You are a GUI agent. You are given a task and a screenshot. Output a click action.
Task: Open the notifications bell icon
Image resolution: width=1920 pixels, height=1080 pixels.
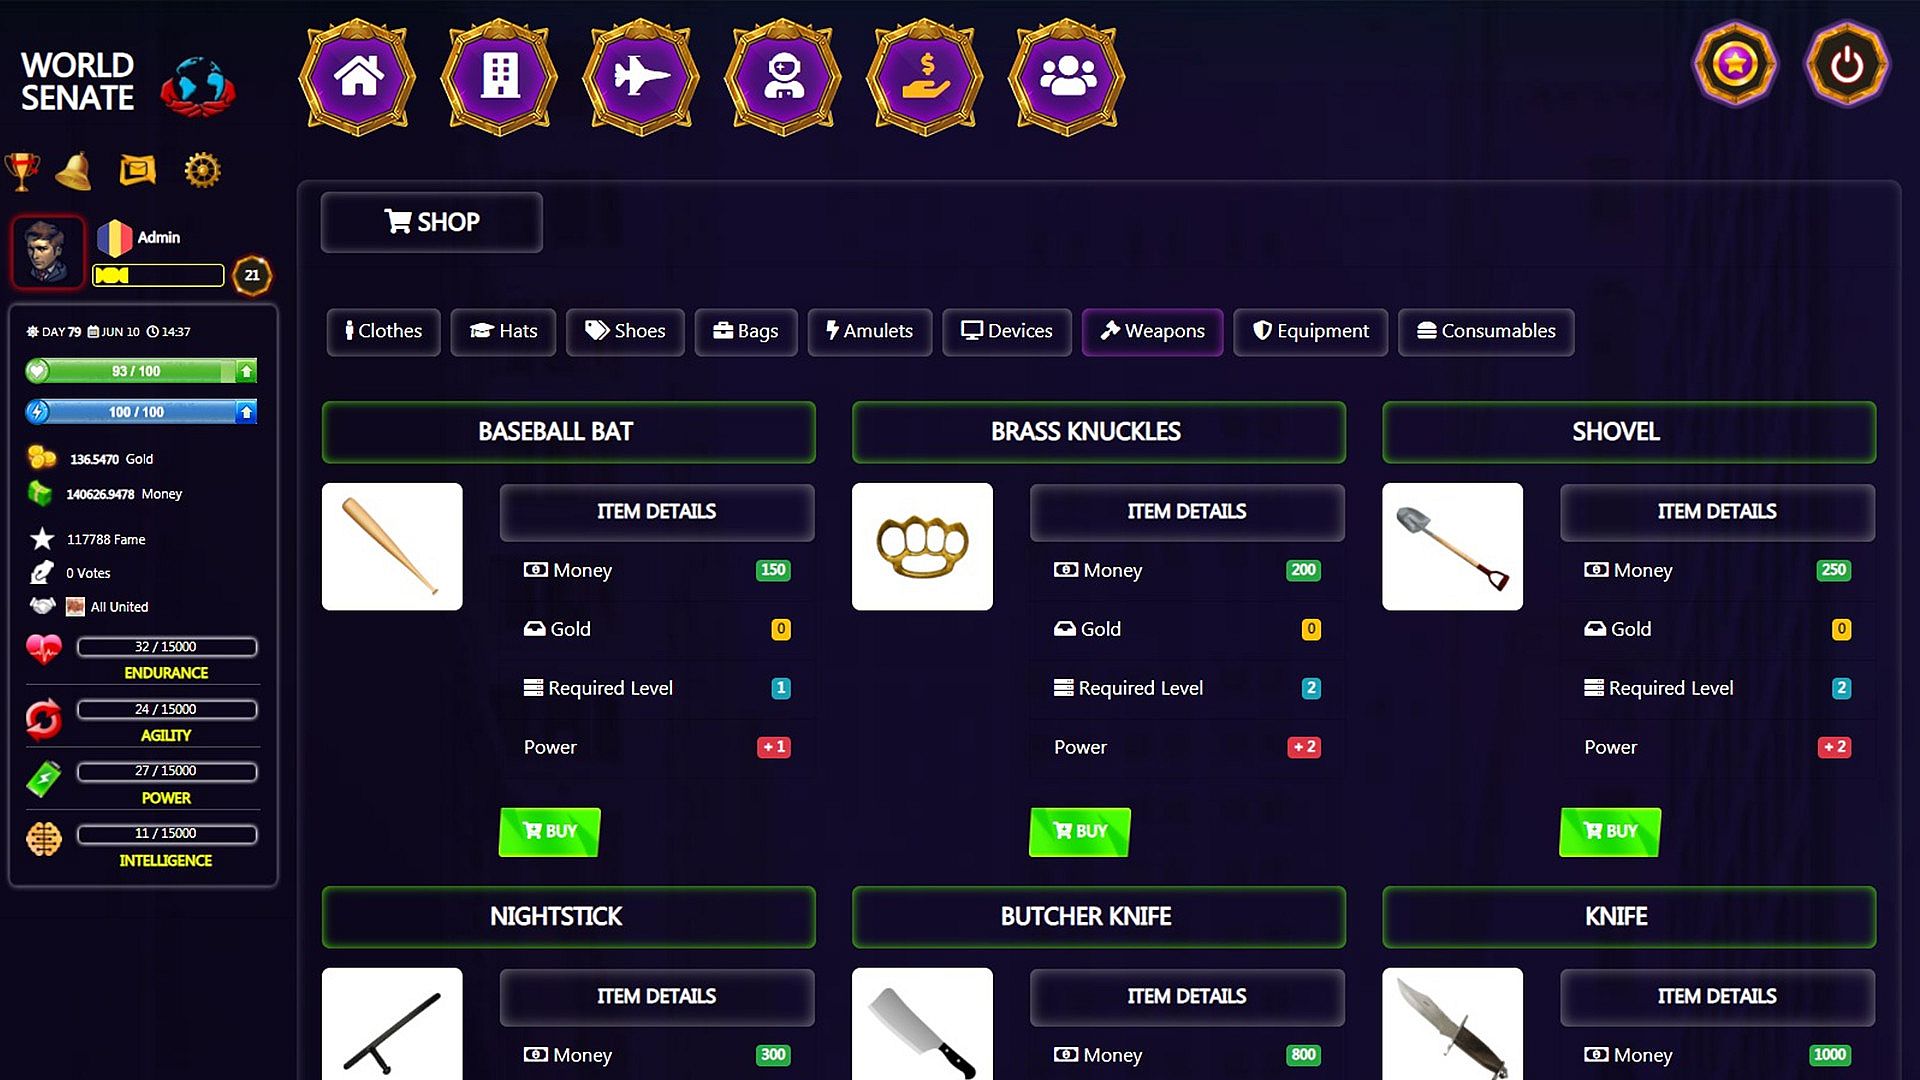[x=74, y=171]
